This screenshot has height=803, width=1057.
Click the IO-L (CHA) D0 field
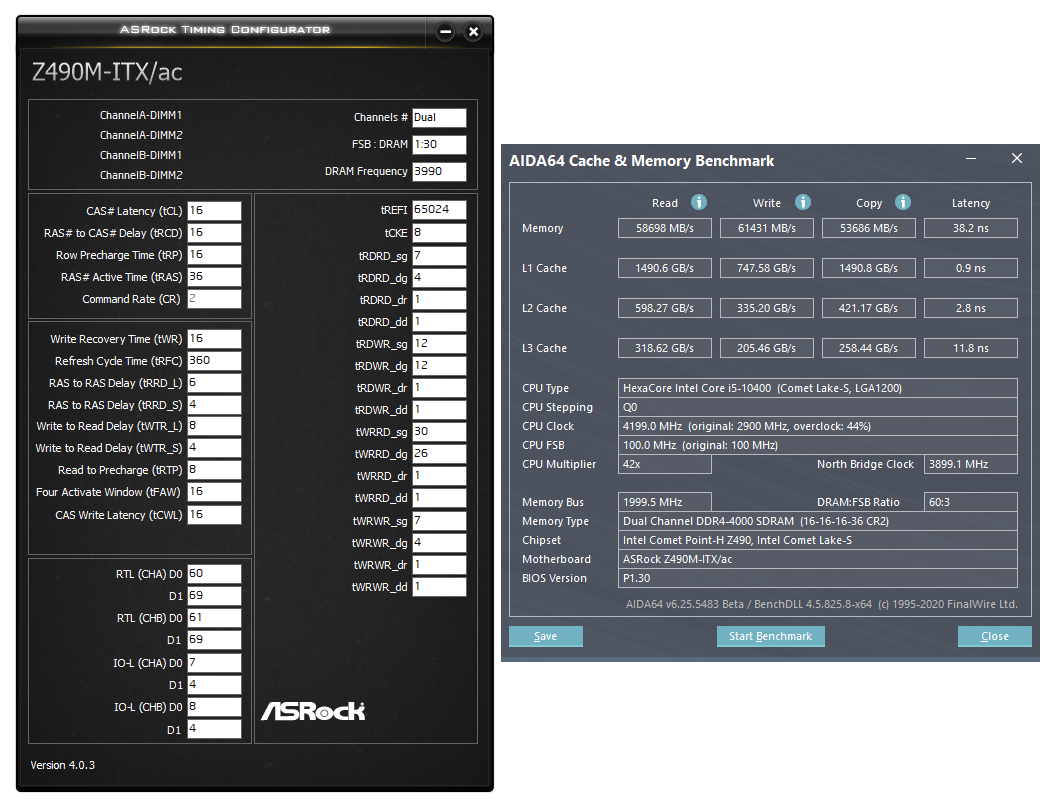pyautogui.click(x=214, y=663)
